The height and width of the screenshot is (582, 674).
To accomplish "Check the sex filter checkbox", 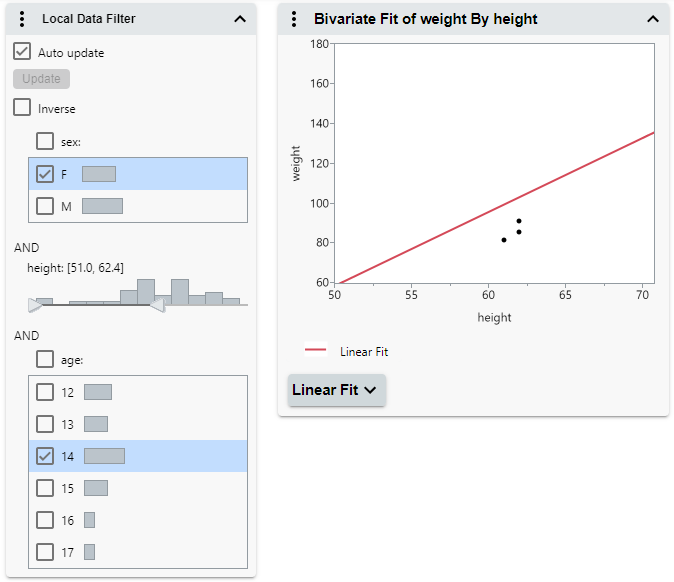I will (x=45, y=141).
